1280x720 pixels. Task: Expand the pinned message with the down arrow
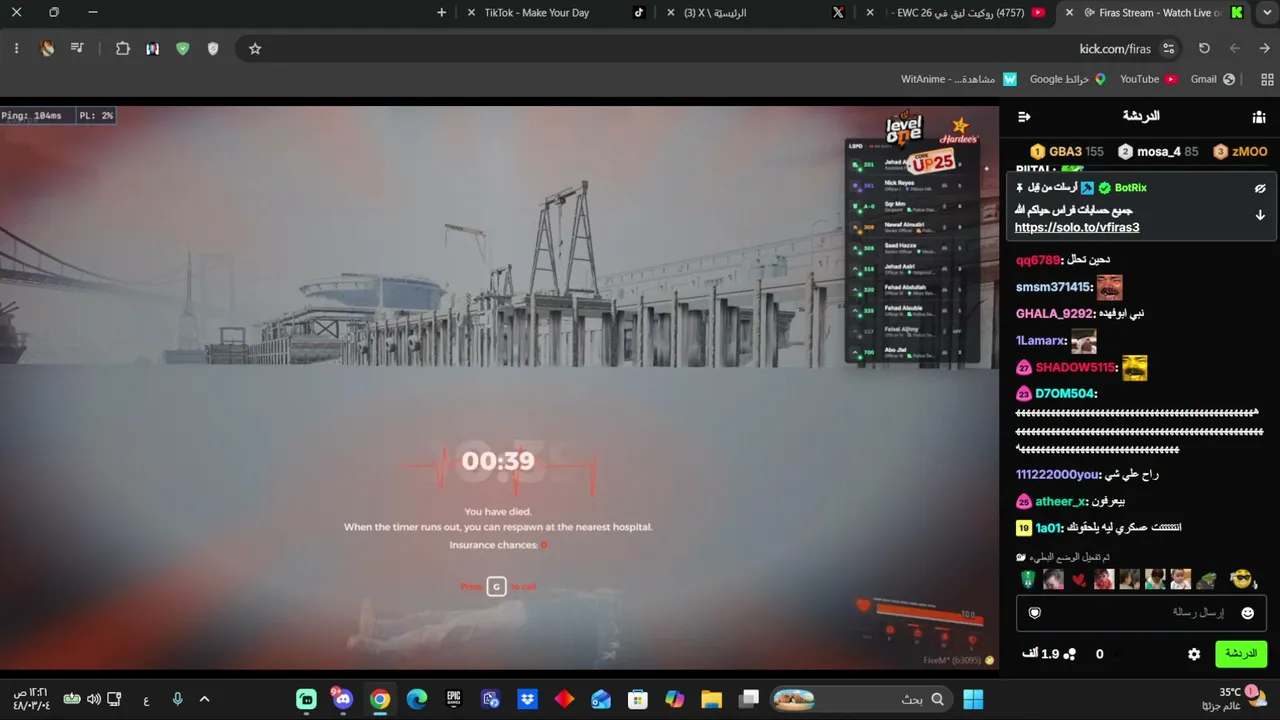click(x=1260, y=215)
